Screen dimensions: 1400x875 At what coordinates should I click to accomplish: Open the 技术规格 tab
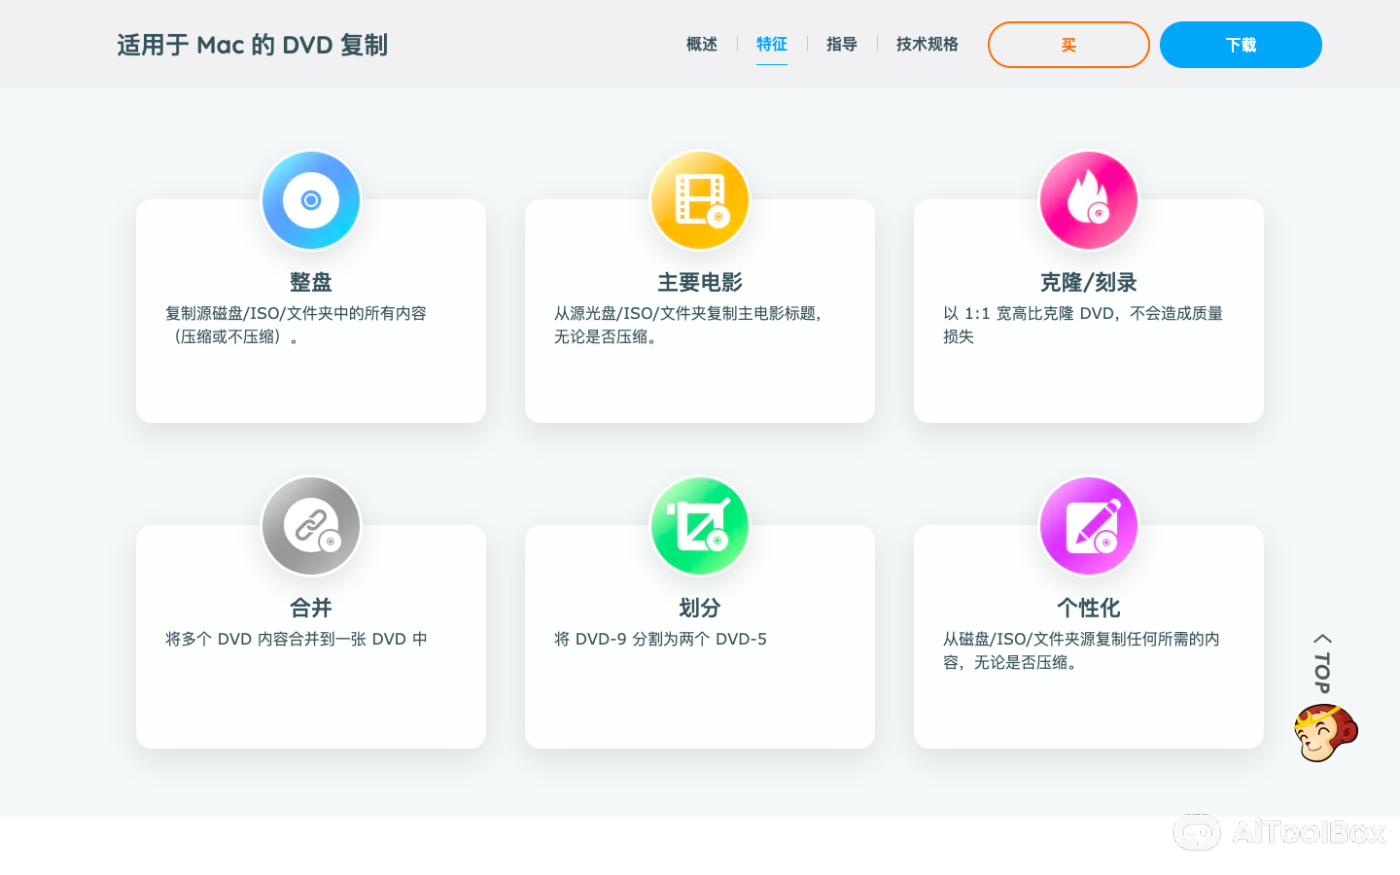926,44
